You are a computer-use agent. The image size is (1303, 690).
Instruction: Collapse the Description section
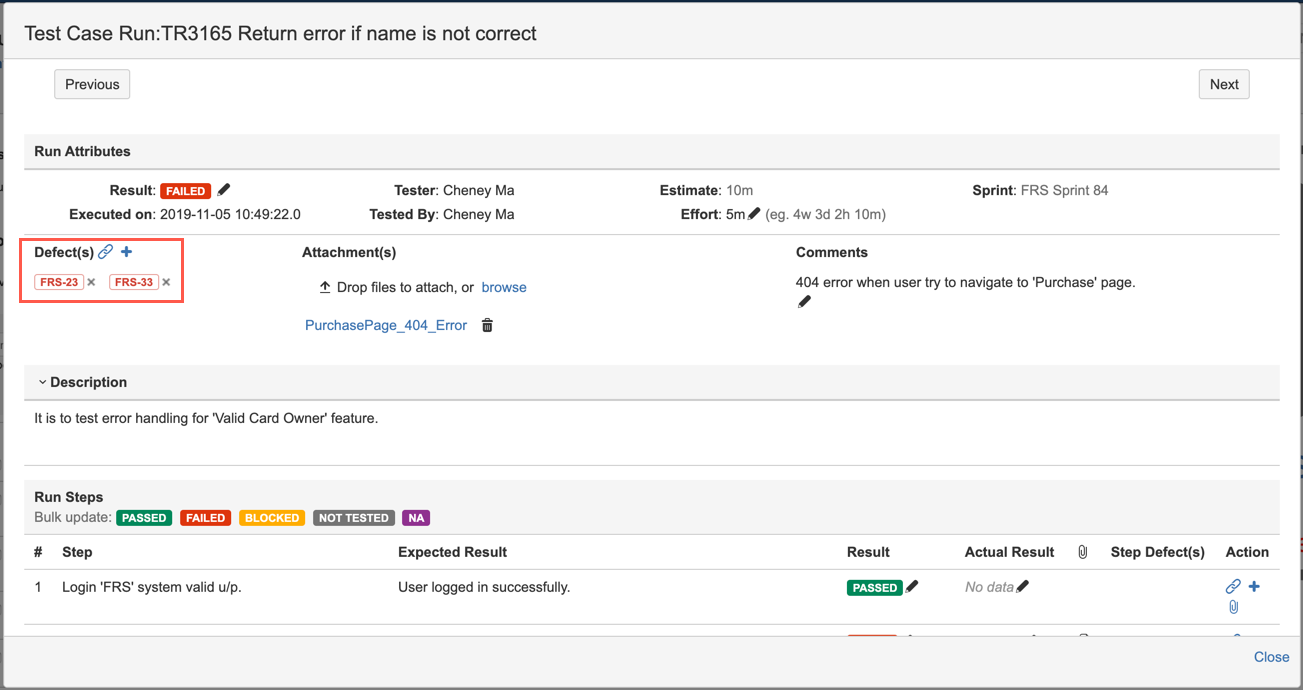tap(43, 382)
